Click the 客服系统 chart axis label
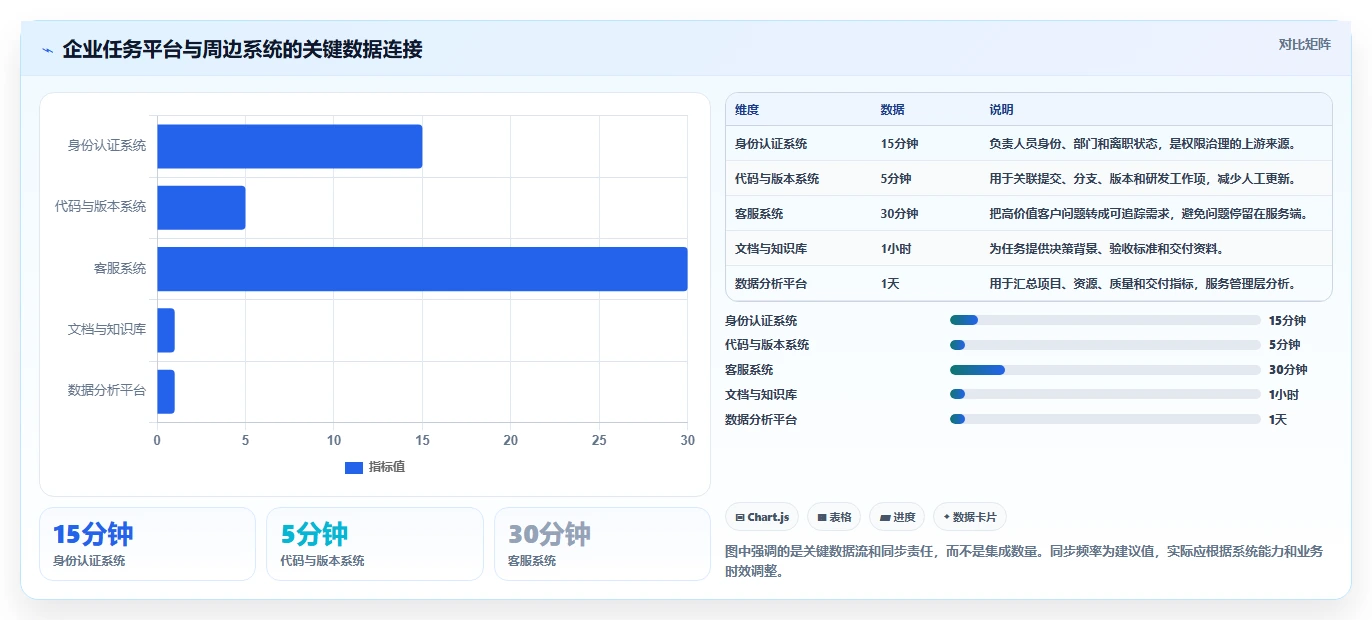1372x620 pixels. (119, 269)
